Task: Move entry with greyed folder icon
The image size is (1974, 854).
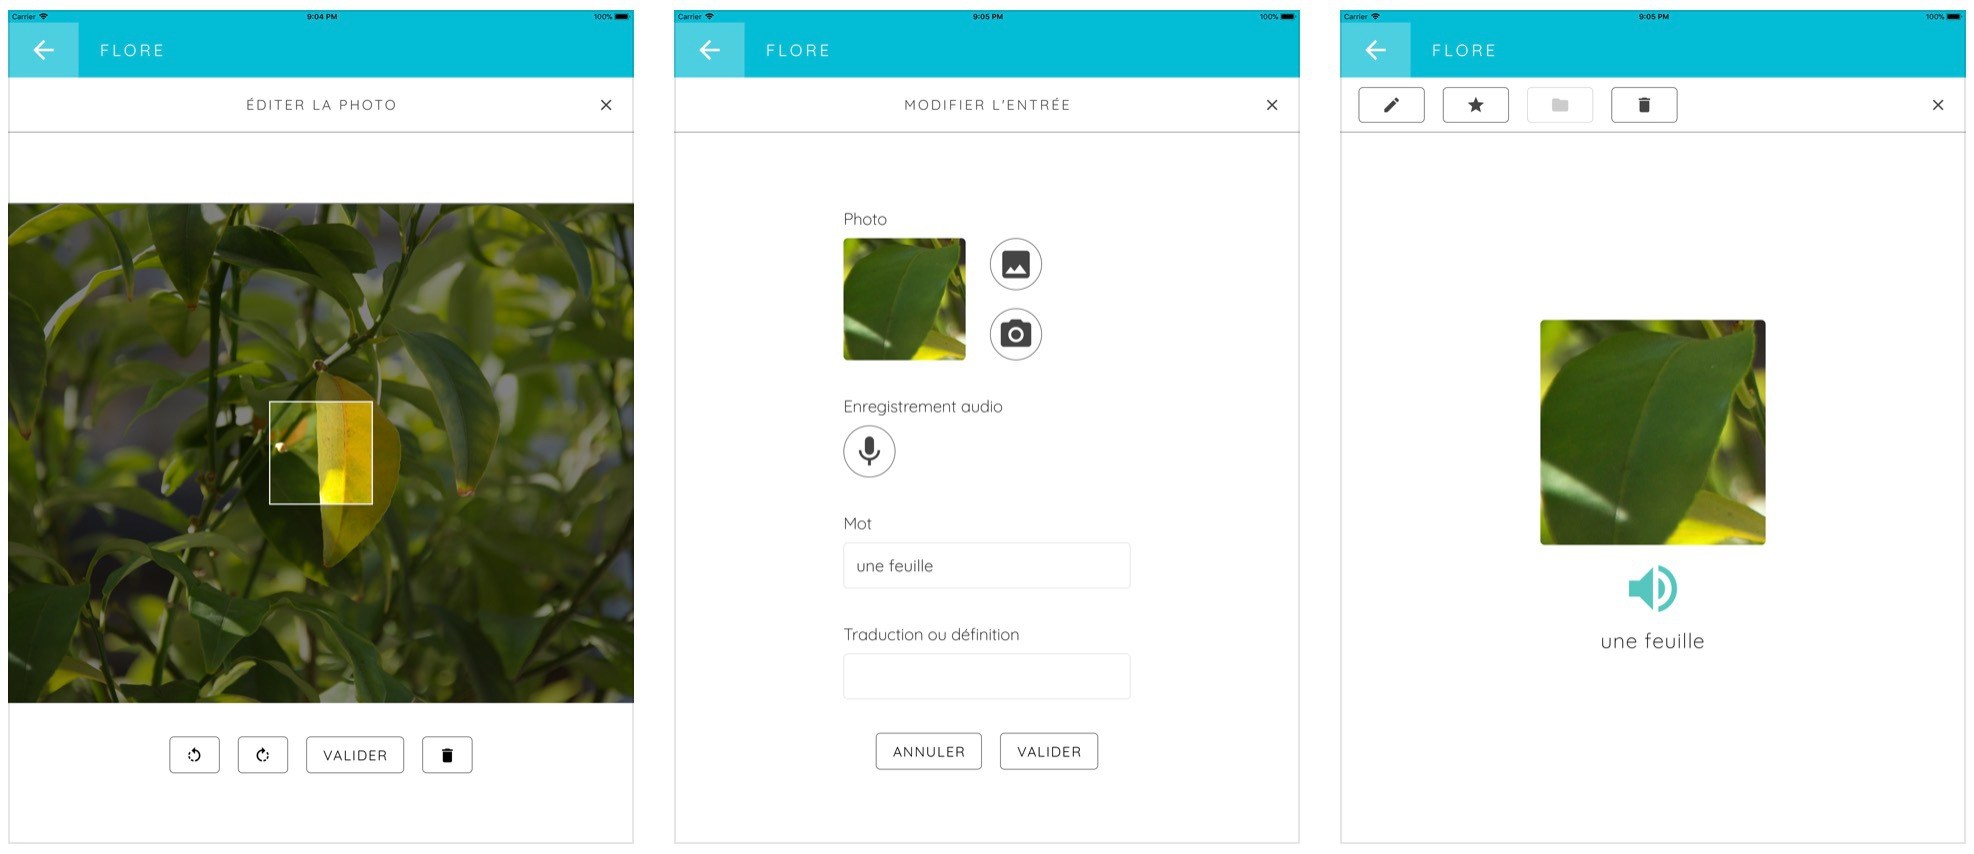Action: [x=1560, y=105]
